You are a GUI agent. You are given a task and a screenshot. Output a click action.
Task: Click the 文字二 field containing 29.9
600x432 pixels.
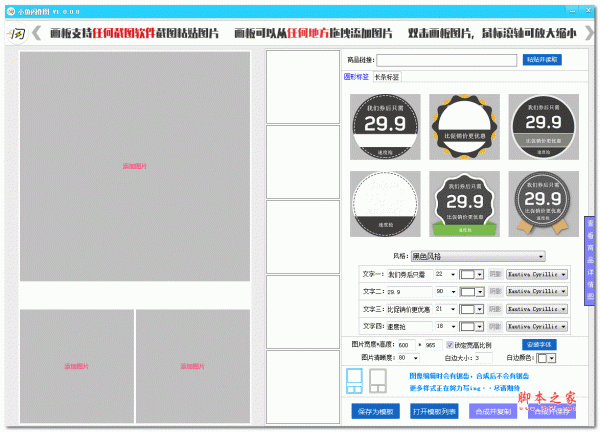click(410, 292)
